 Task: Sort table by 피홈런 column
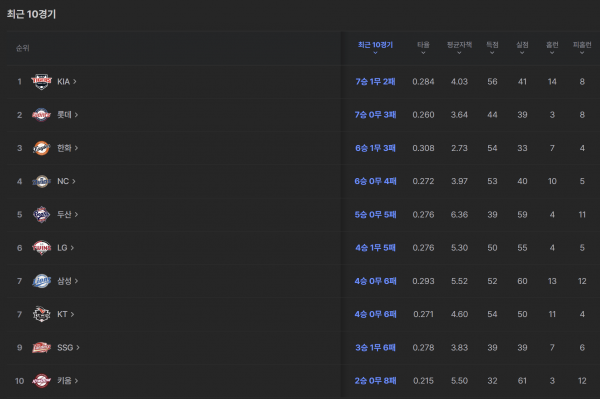click(x=582, y=48)
